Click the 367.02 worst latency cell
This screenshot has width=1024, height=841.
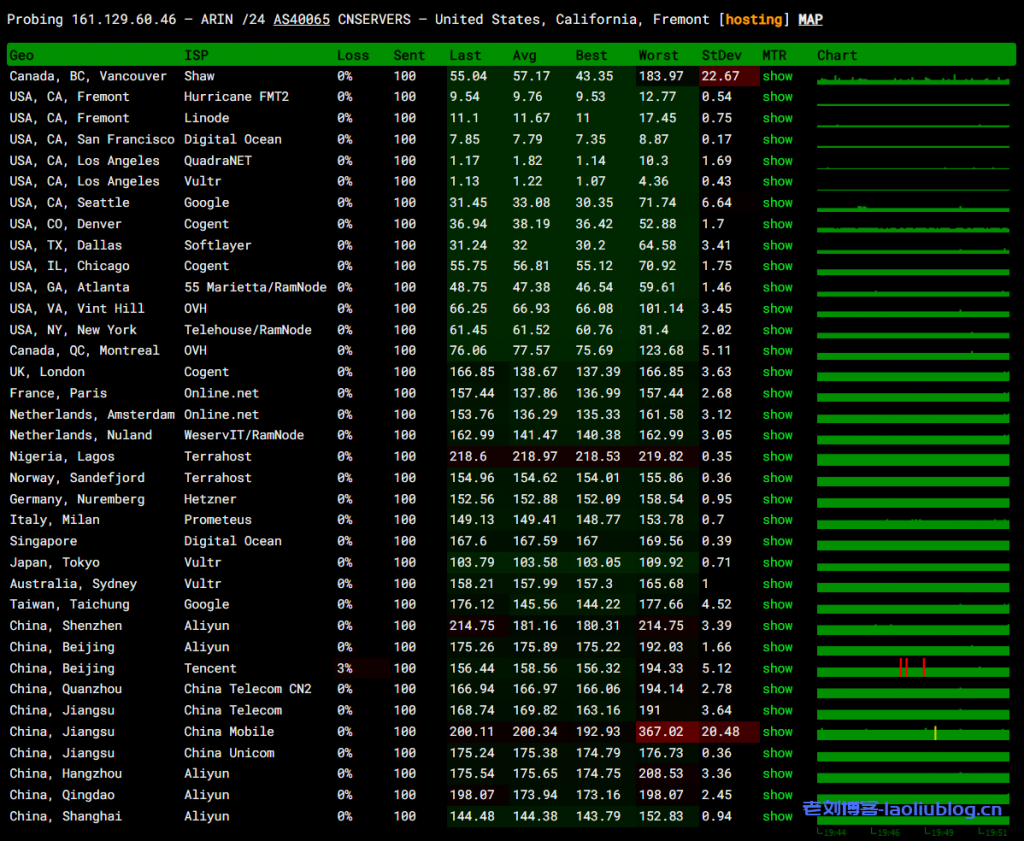(x=660, y=732)
